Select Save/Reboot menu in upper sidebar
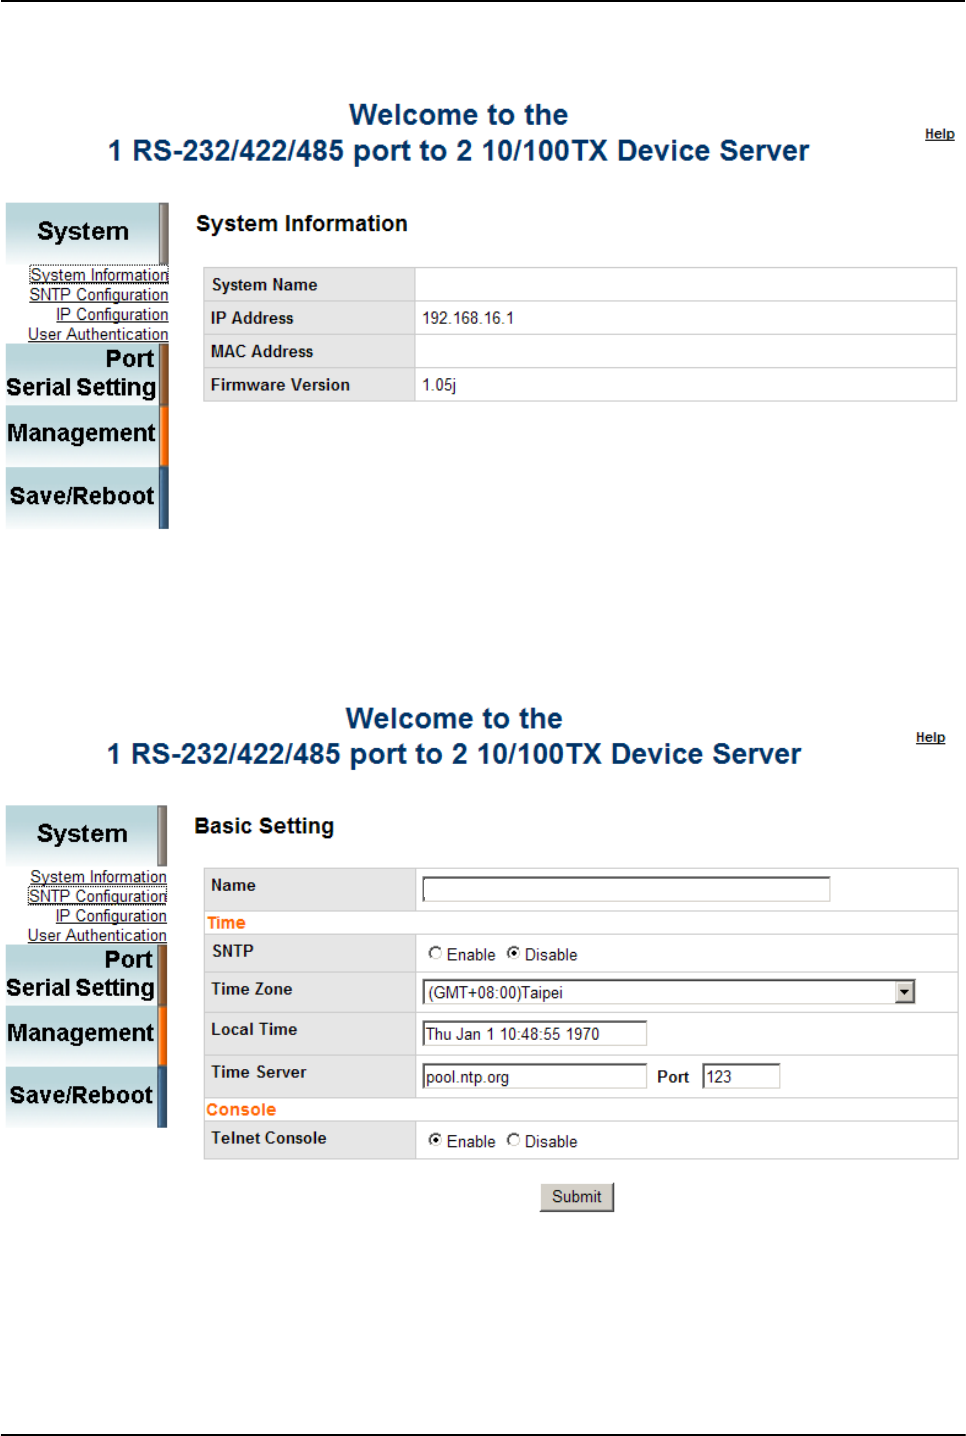The height and width of the screenshot is (1436, 966). click(87, 497)
